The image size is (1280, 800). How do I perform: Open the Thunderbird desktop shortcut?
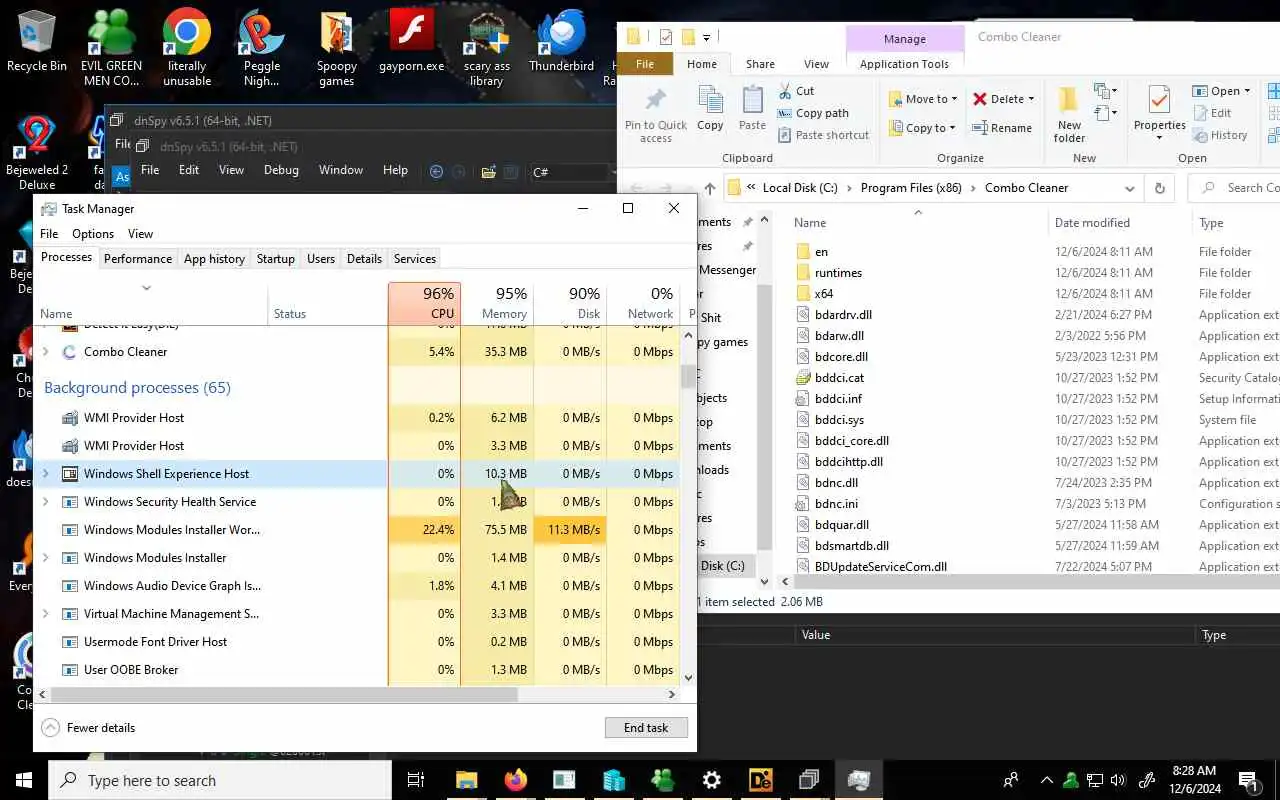pyautogui.click(x=561, y=42)
